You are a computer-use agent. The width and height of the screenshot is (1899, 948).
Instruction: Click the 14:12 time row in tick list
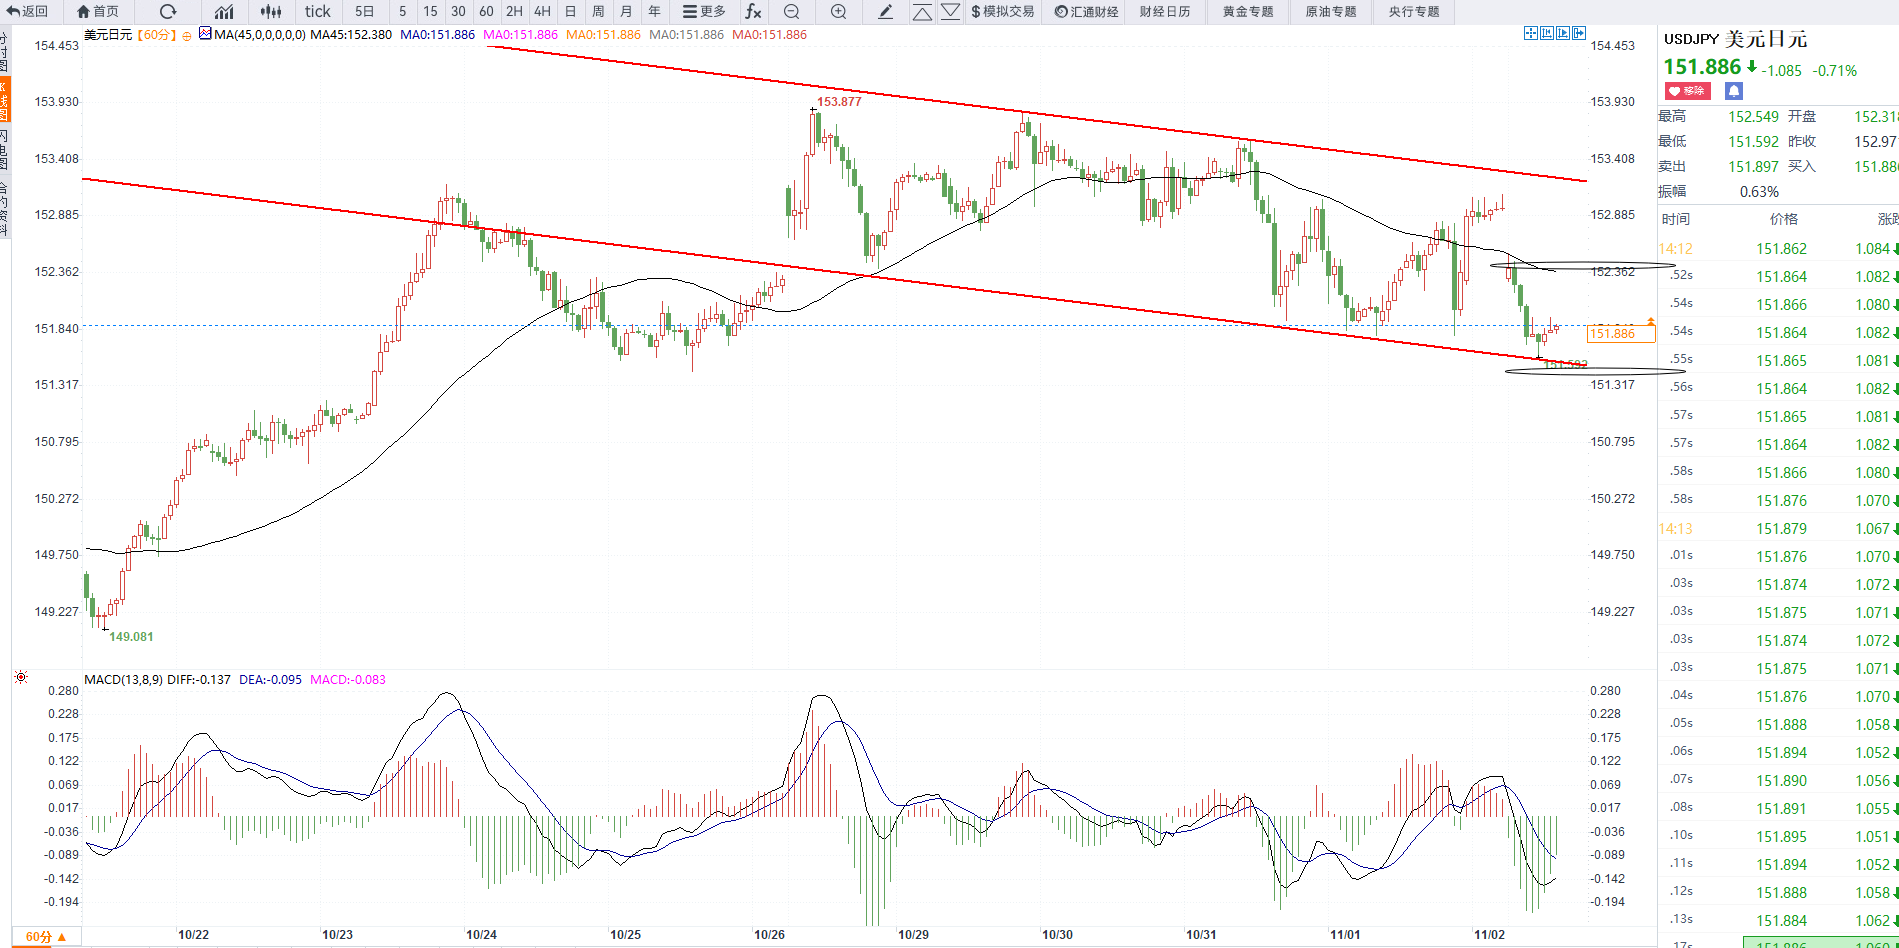[x=1778, y=249]
